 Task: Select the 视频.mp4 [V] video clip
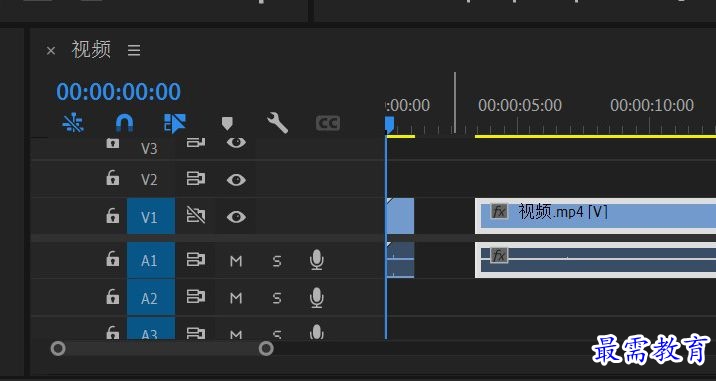click(x=595, y=216)
